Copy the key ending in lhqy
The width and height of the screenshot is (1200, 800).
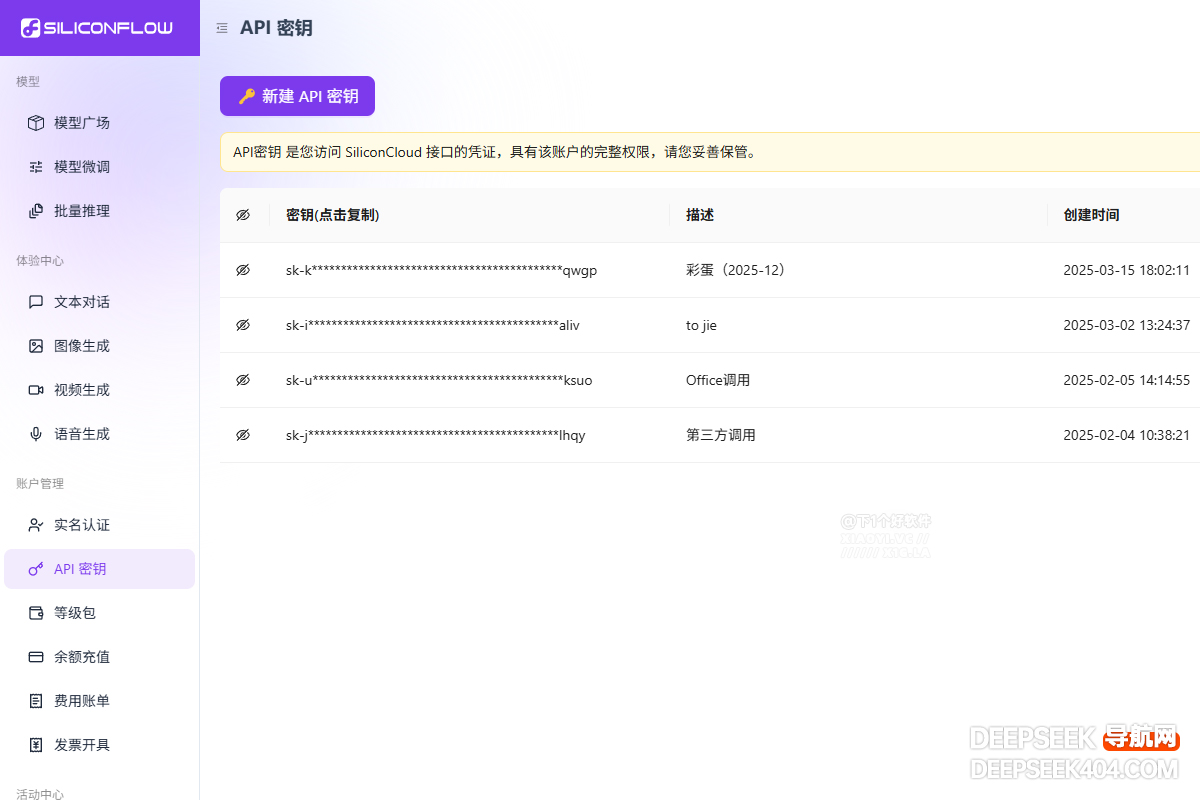tap(435, 435)
